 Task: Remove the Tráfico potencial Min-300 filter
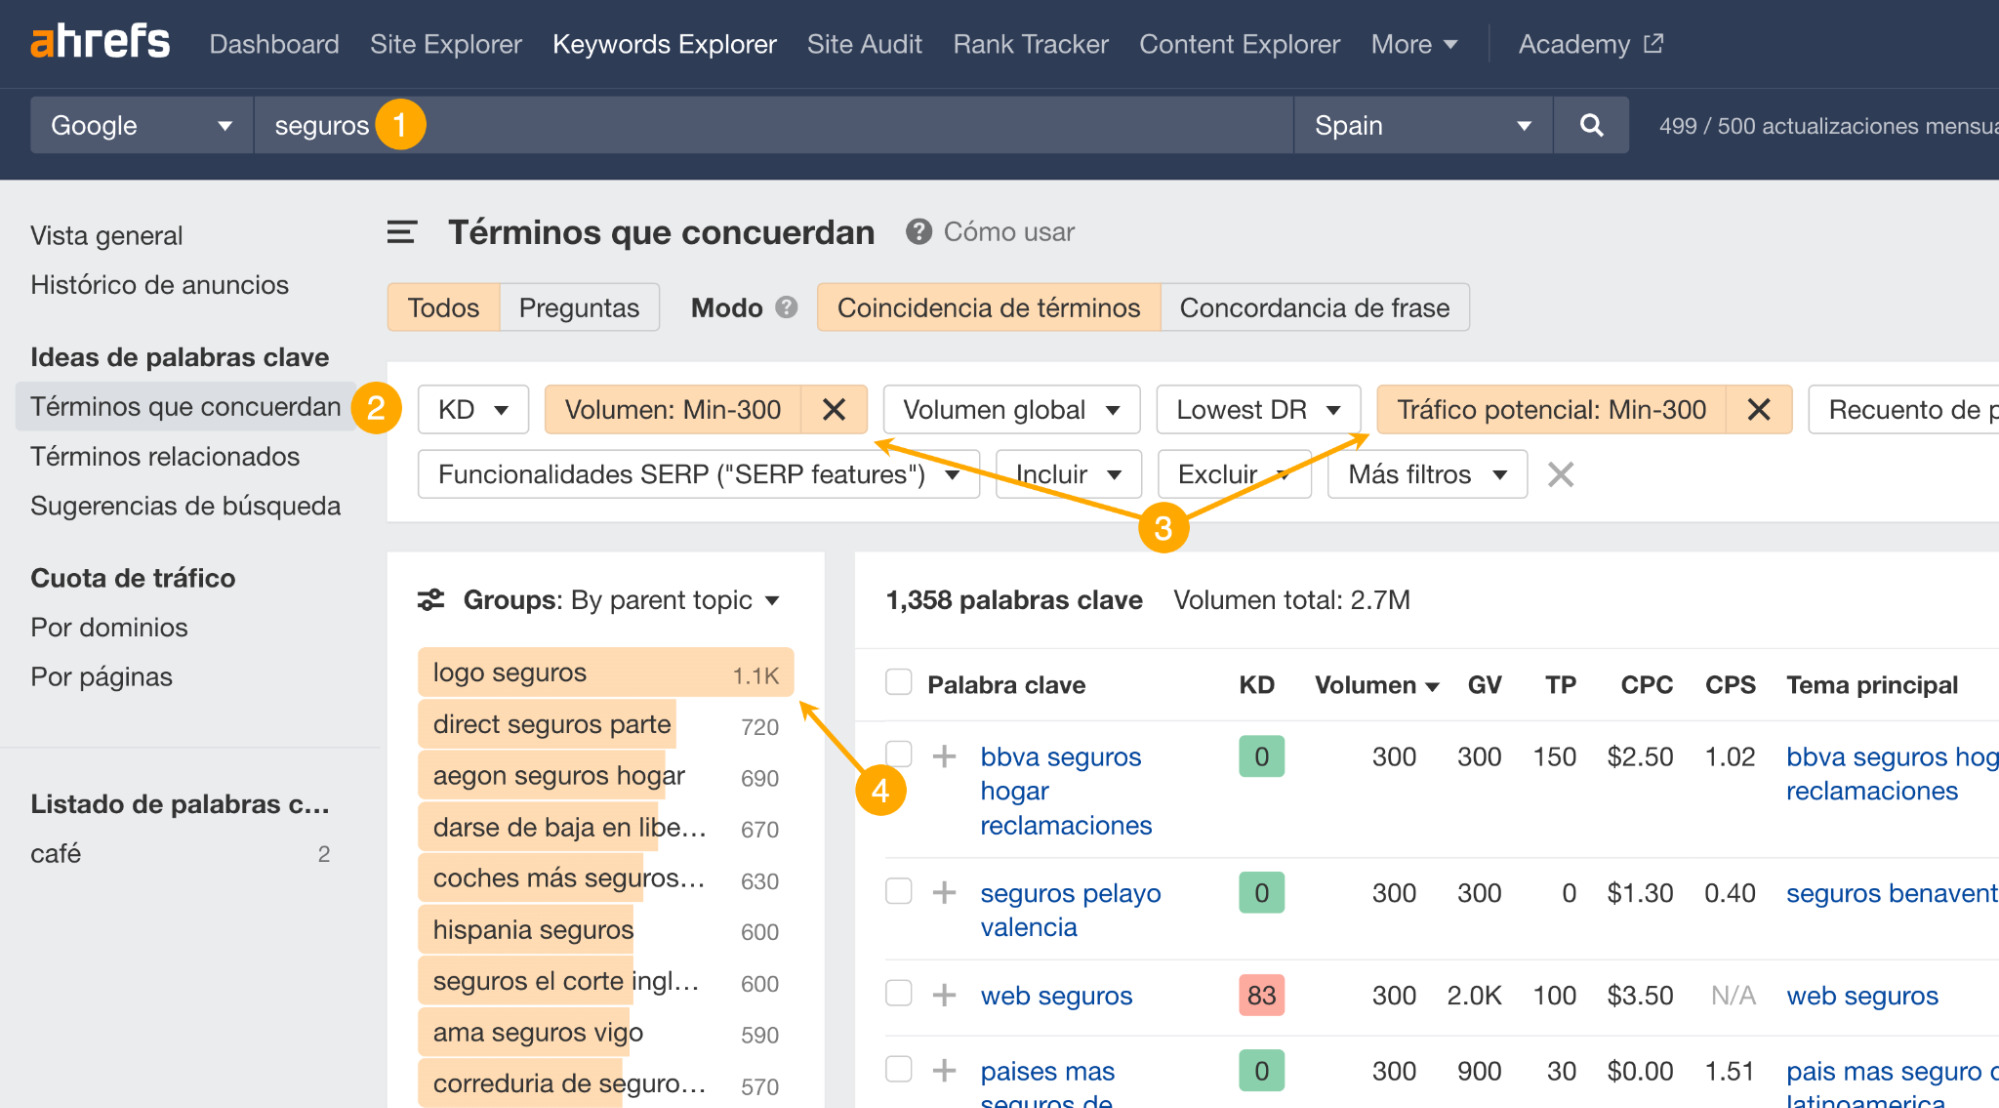coord(1759,409)
